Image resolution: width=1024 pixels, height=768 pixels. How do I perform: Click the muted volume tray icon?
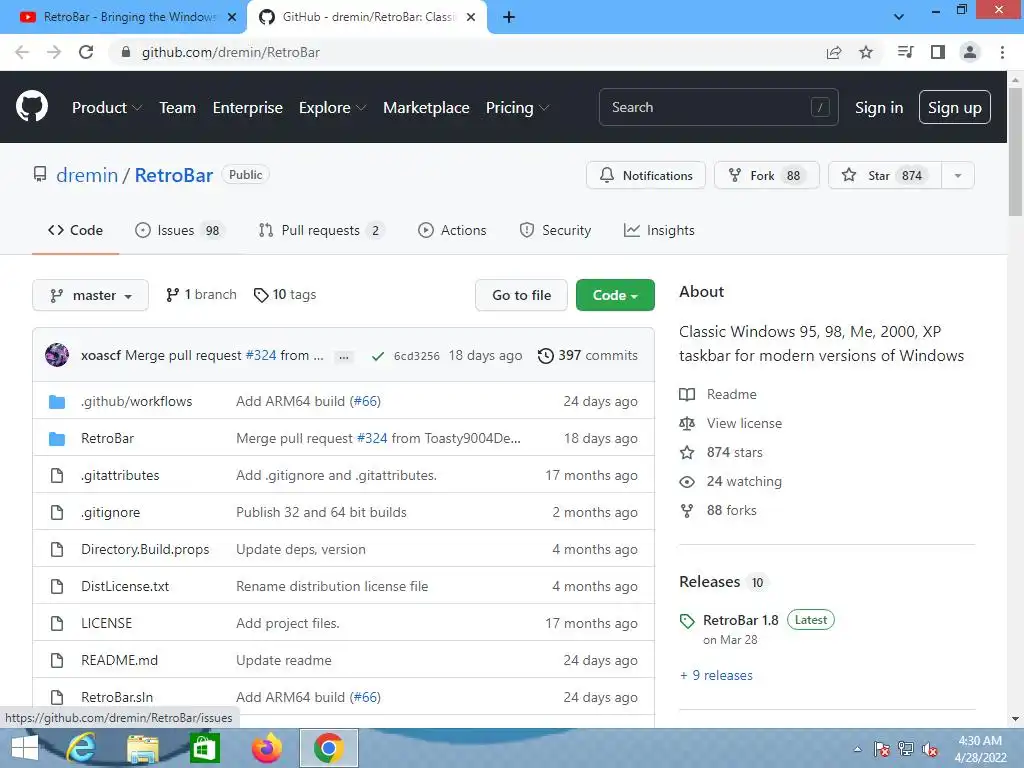[x=930, y=749]
